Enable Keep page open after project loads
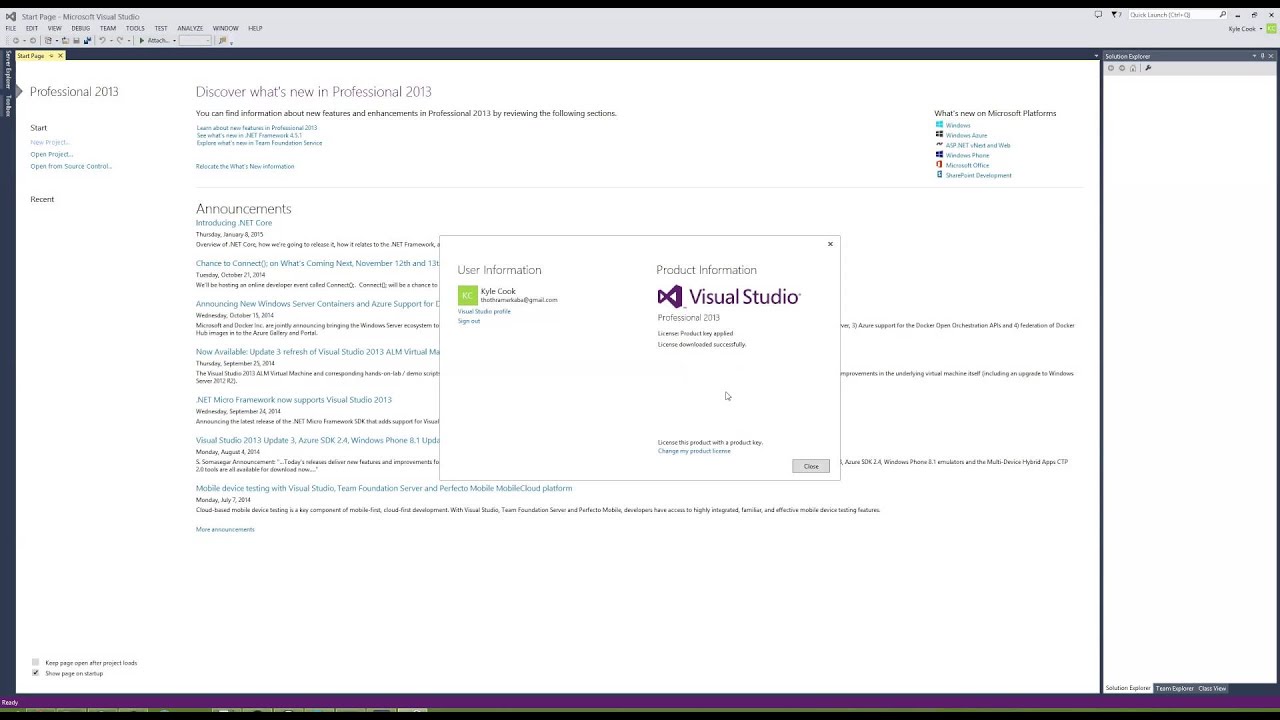1280x720 pixels. click(x=35, y=662)
